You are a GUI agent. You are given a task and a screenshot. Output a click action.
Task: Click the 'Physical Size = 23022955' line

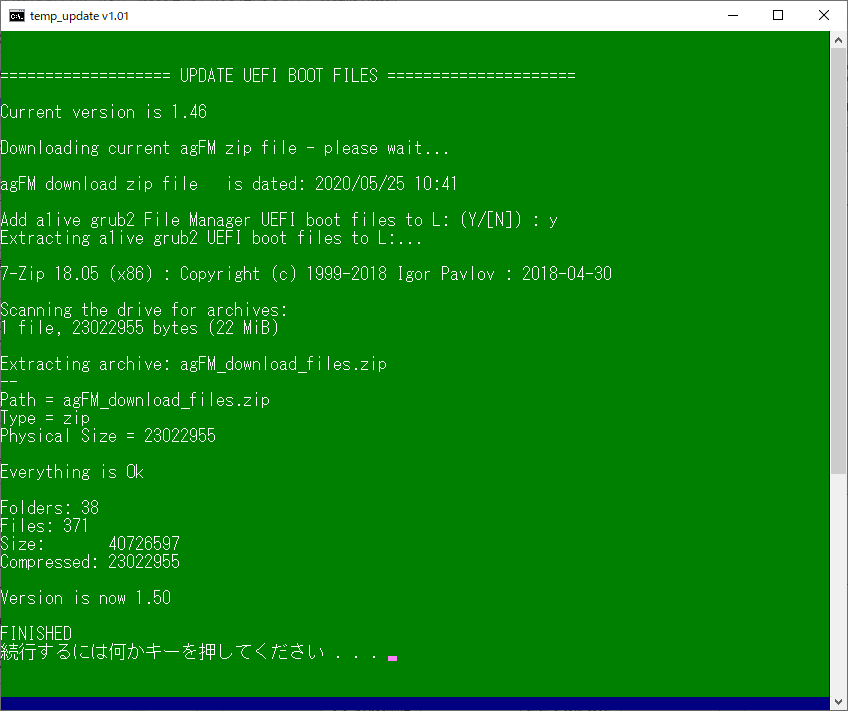pyautogui.click(x=108, y=436)
